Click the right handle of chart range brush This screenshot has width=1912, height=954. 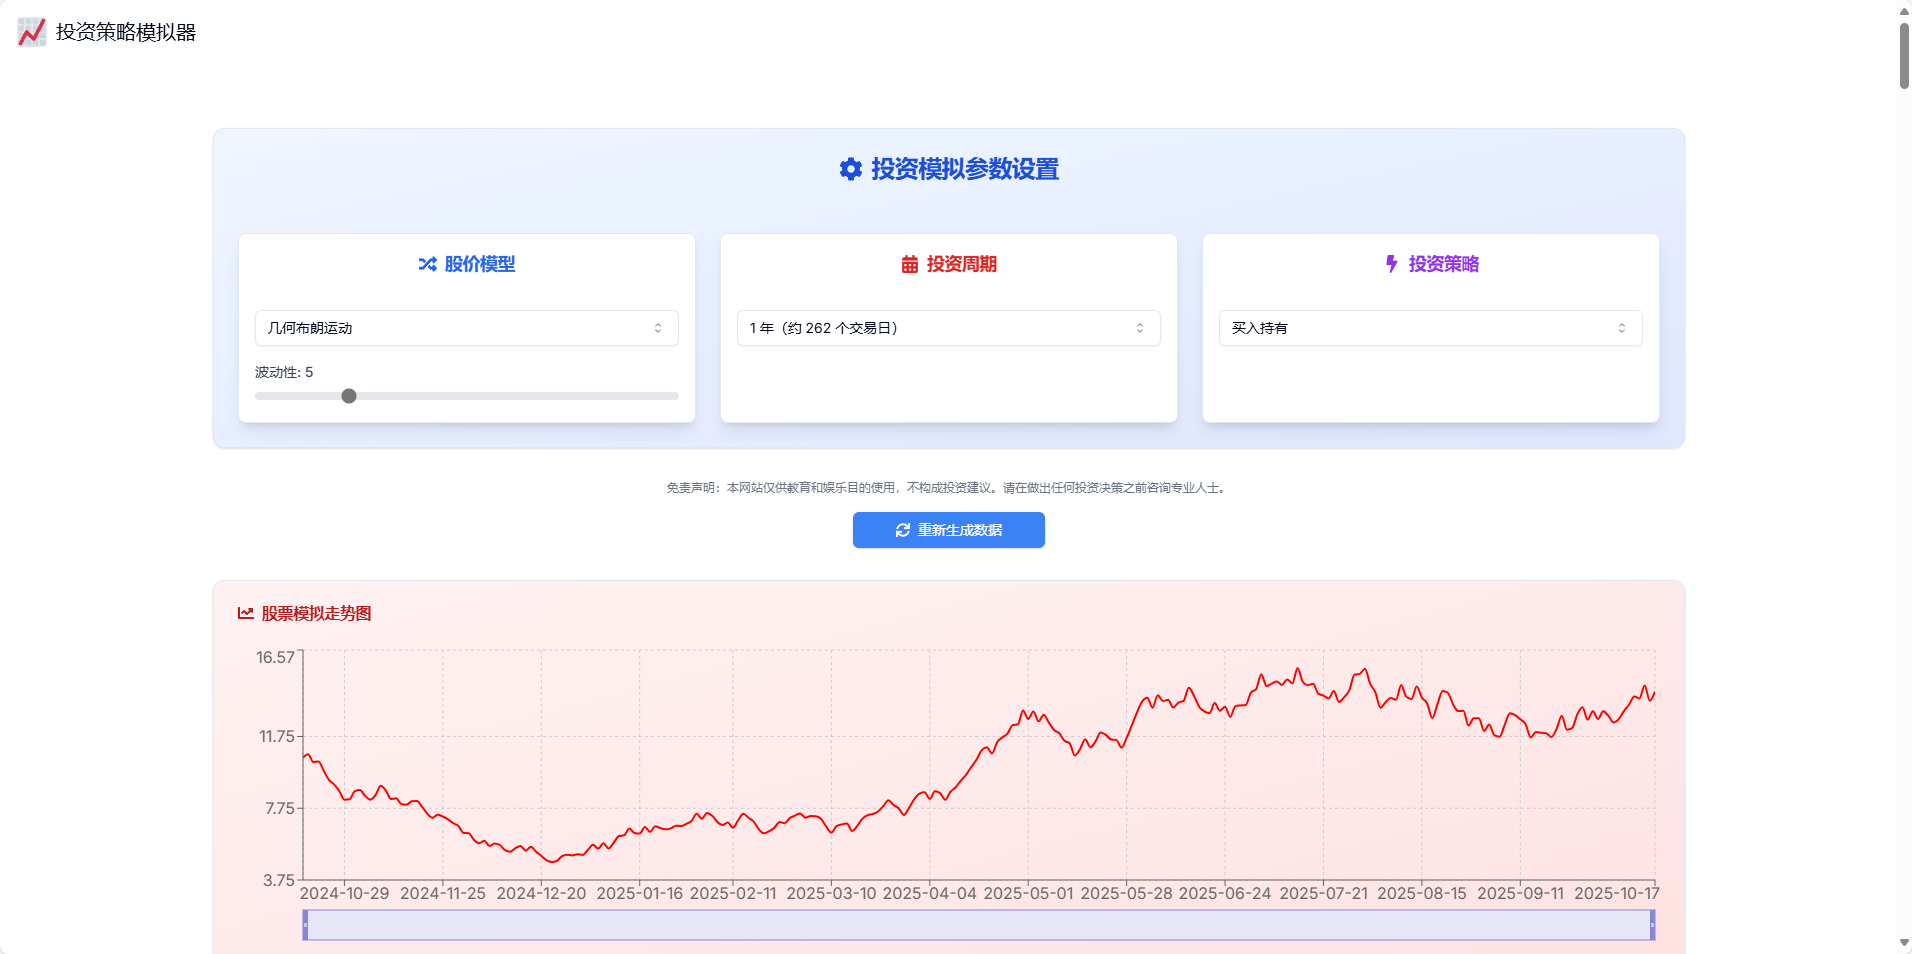point(1652,925)
